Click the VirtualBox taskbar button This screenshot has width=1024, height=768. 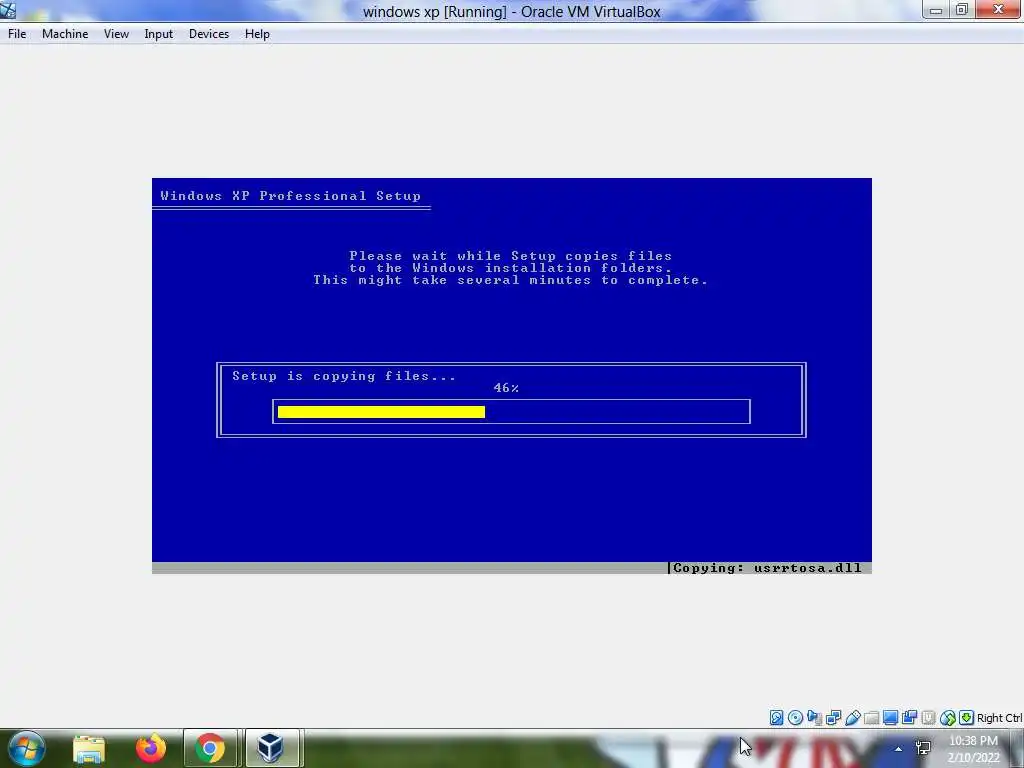270,748
